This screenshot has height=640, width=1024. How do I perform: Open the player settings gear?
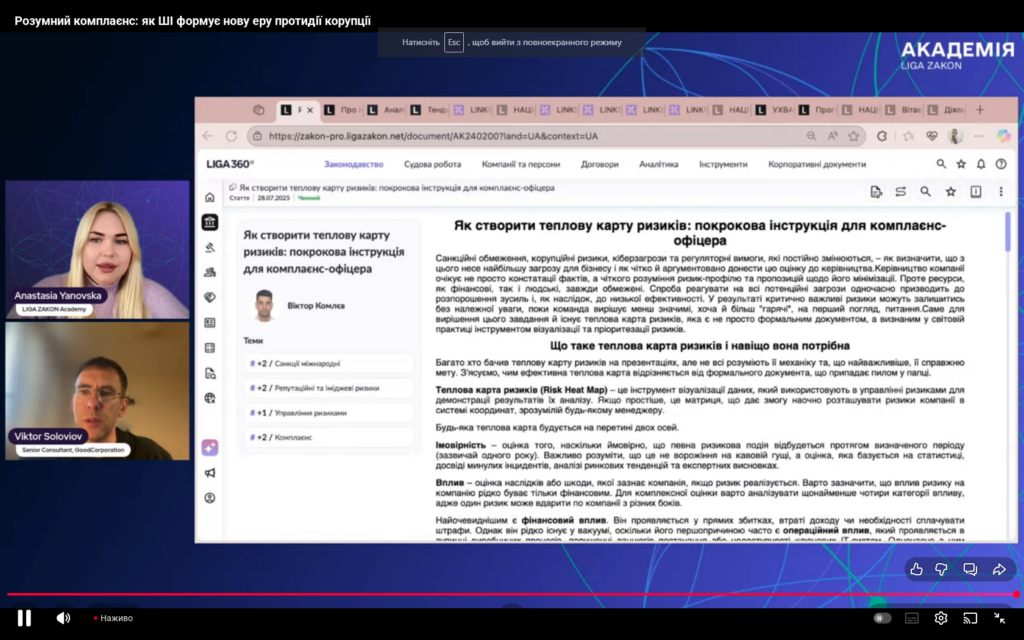[940, 618]
